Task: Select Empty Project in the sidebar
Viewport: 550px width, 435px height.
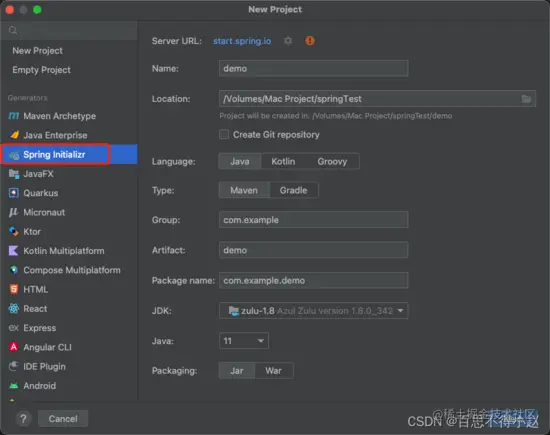Action: click(x=41, y=70)
